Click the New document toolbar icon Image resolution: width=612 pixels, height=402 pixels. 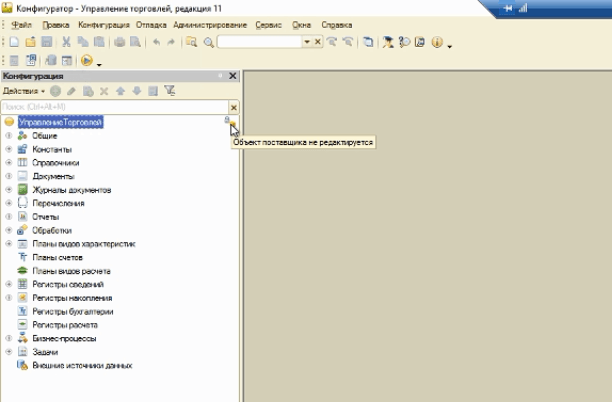(14, 42)
